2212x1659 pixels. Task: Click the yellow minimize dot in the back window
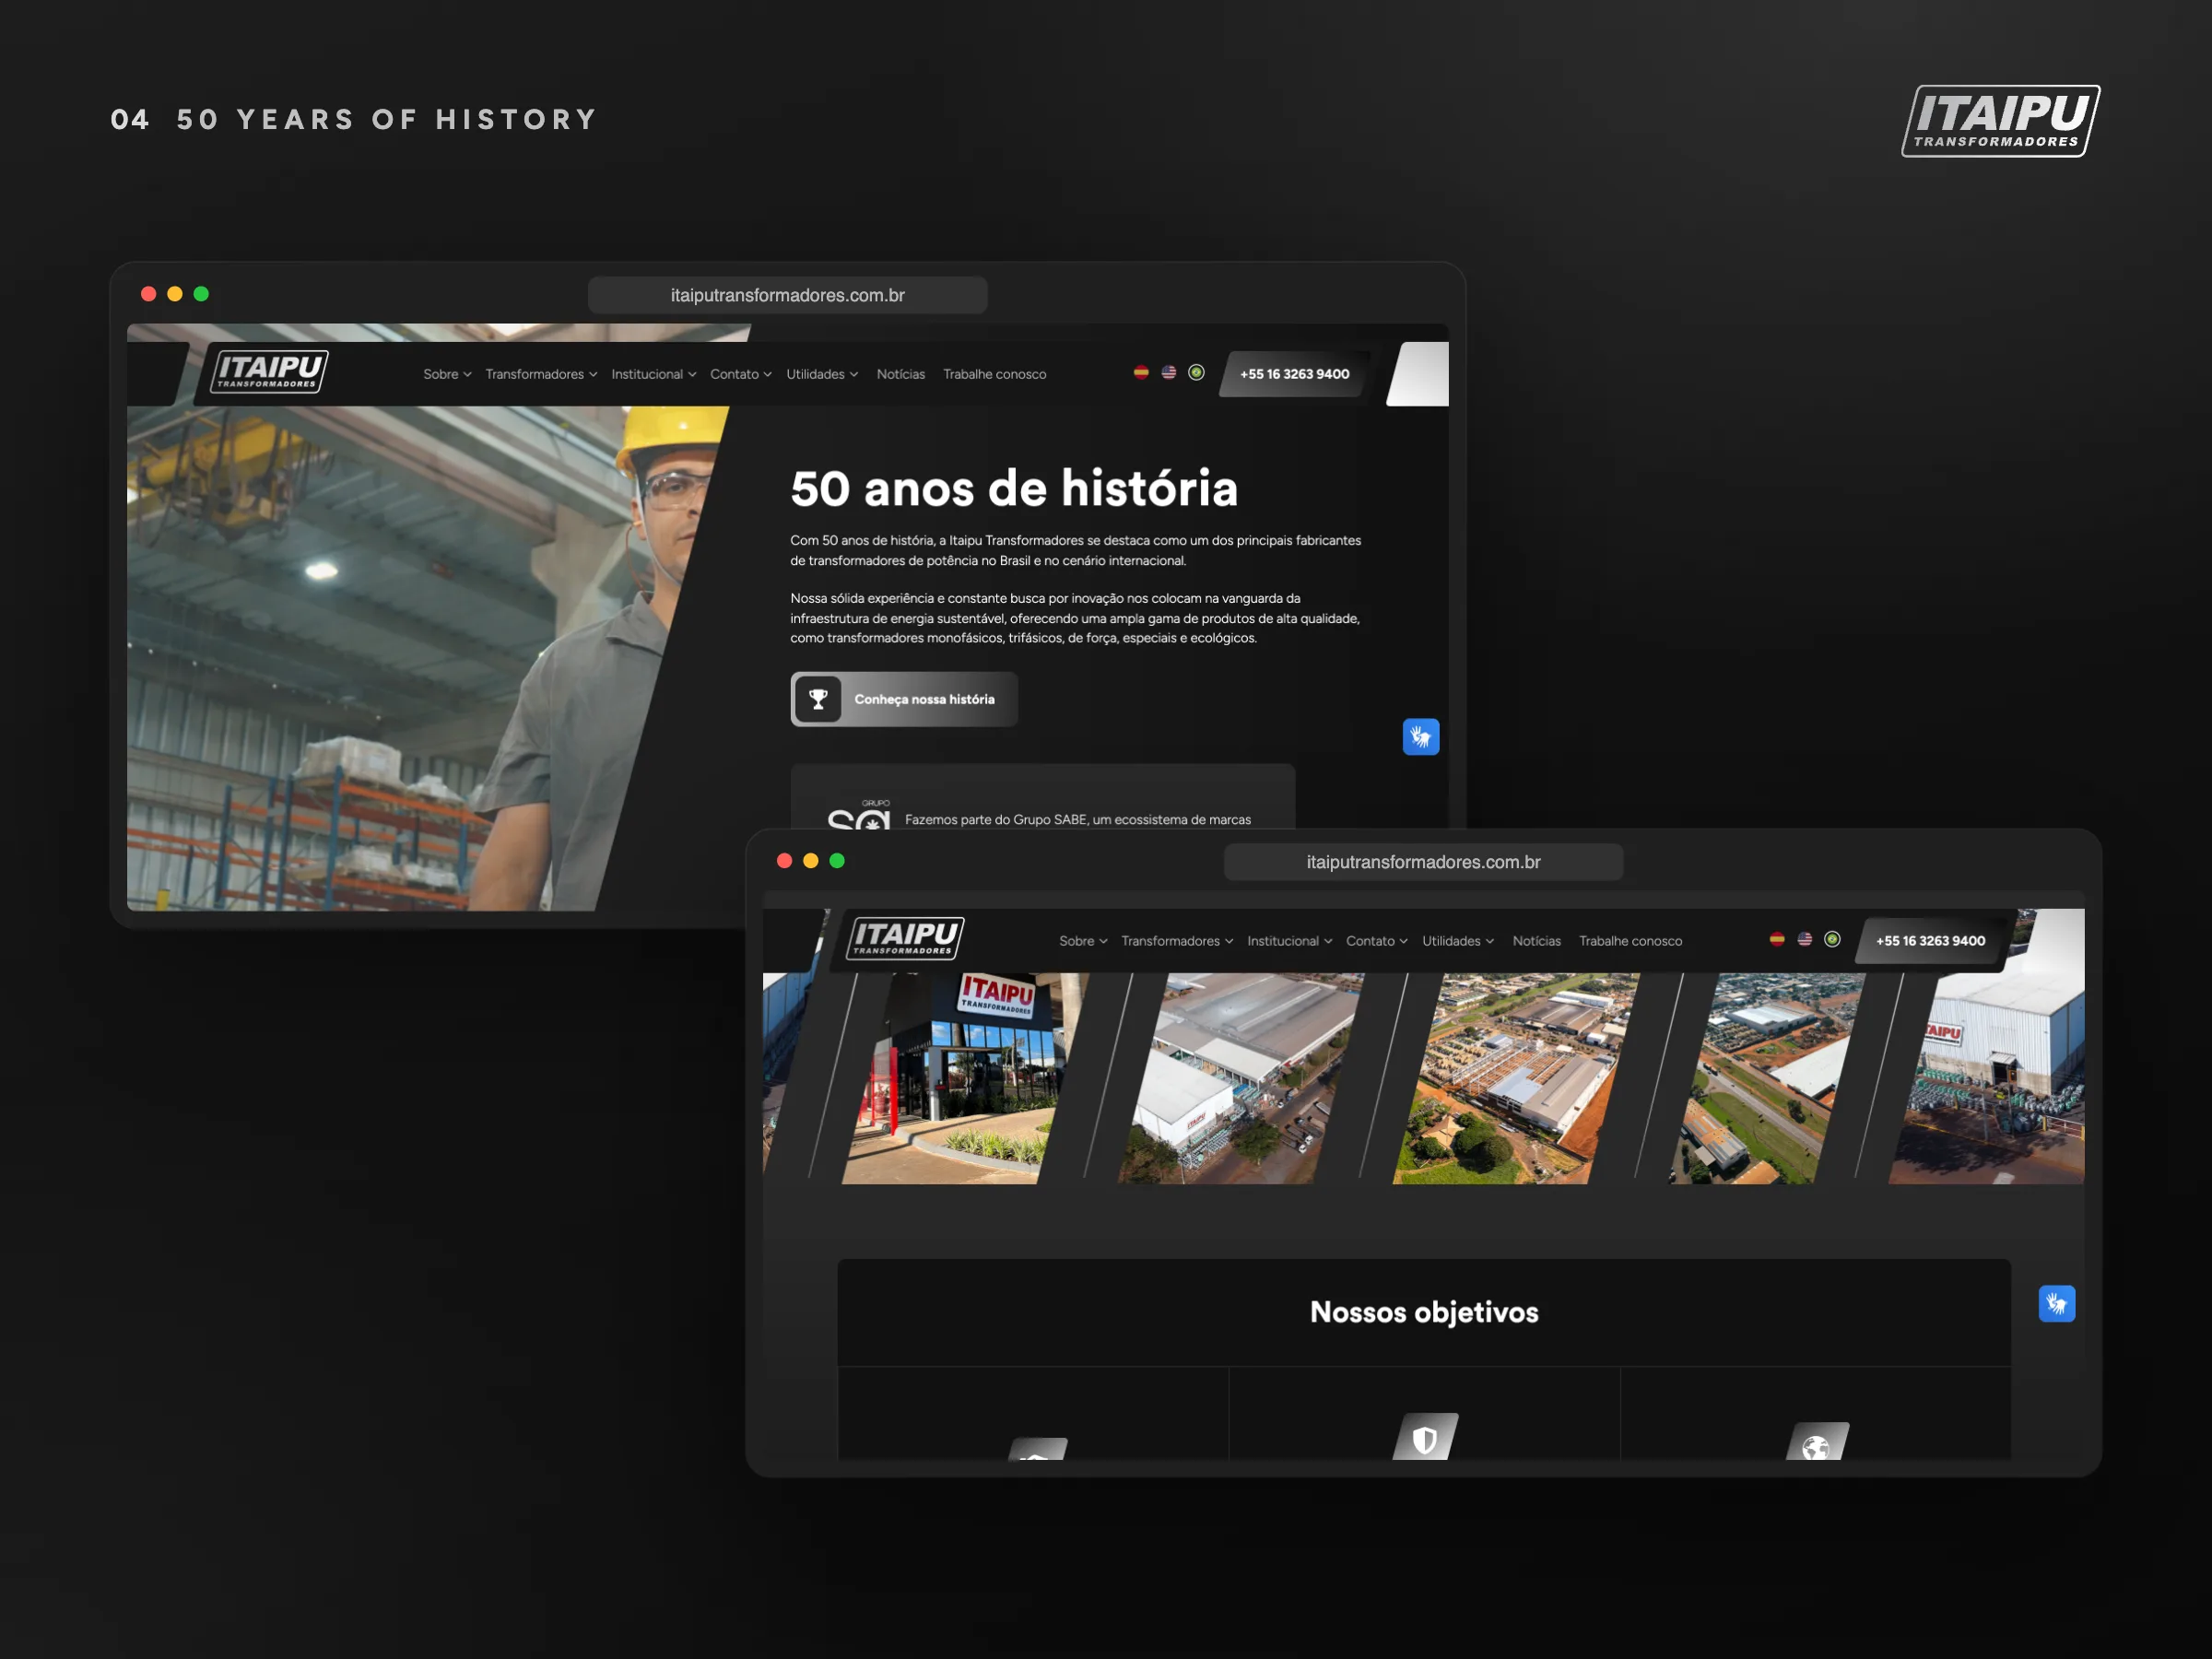[175, 294]
